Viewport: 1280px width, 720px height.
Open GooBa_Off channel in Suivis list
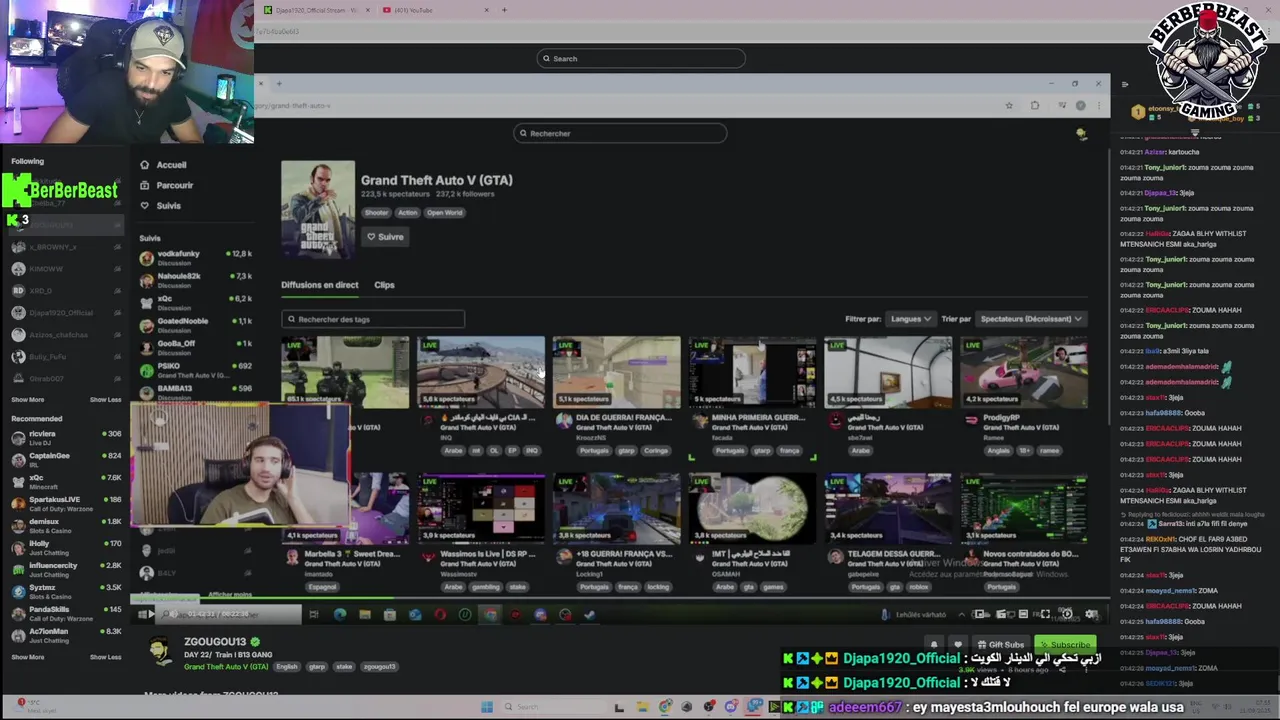coord(196,346)
